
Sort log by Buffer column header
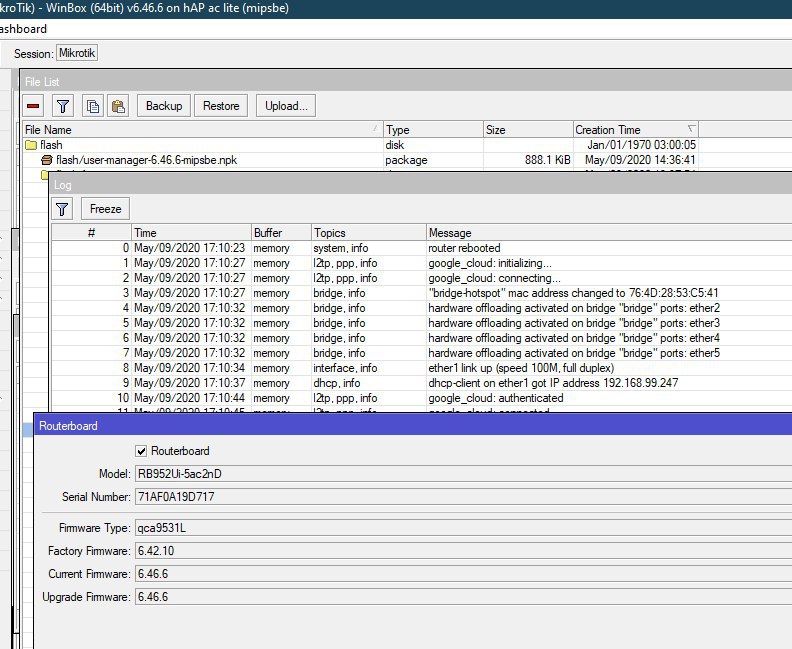tap(281, 233)
